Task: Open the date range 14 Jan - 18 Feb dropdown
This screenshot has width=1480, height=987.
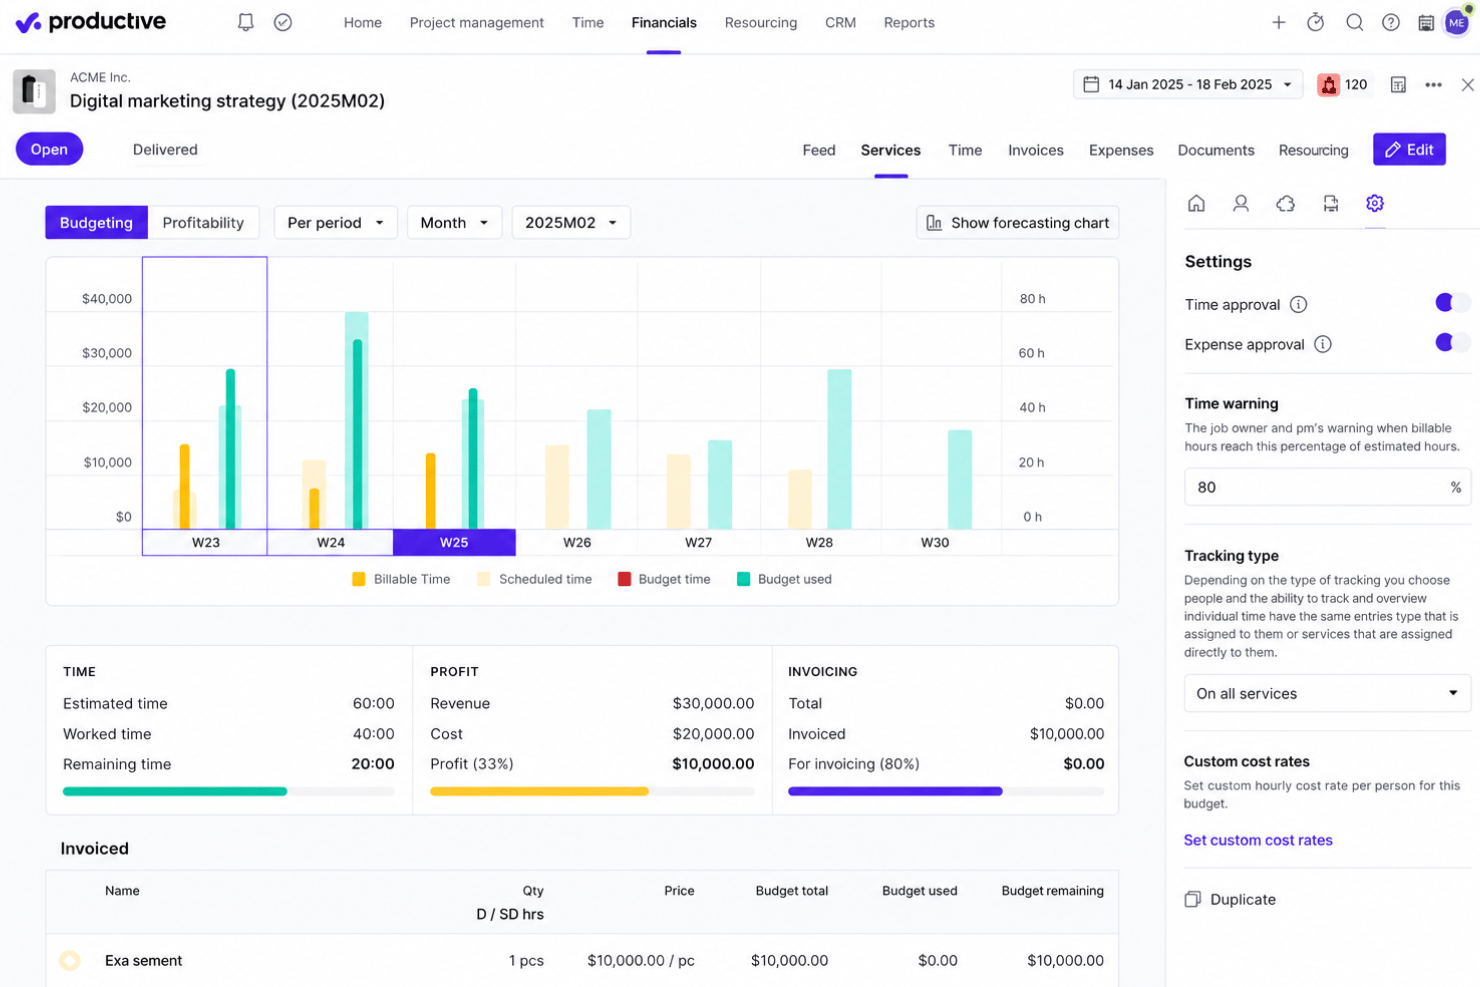Action: click(x=1188, y=84)
